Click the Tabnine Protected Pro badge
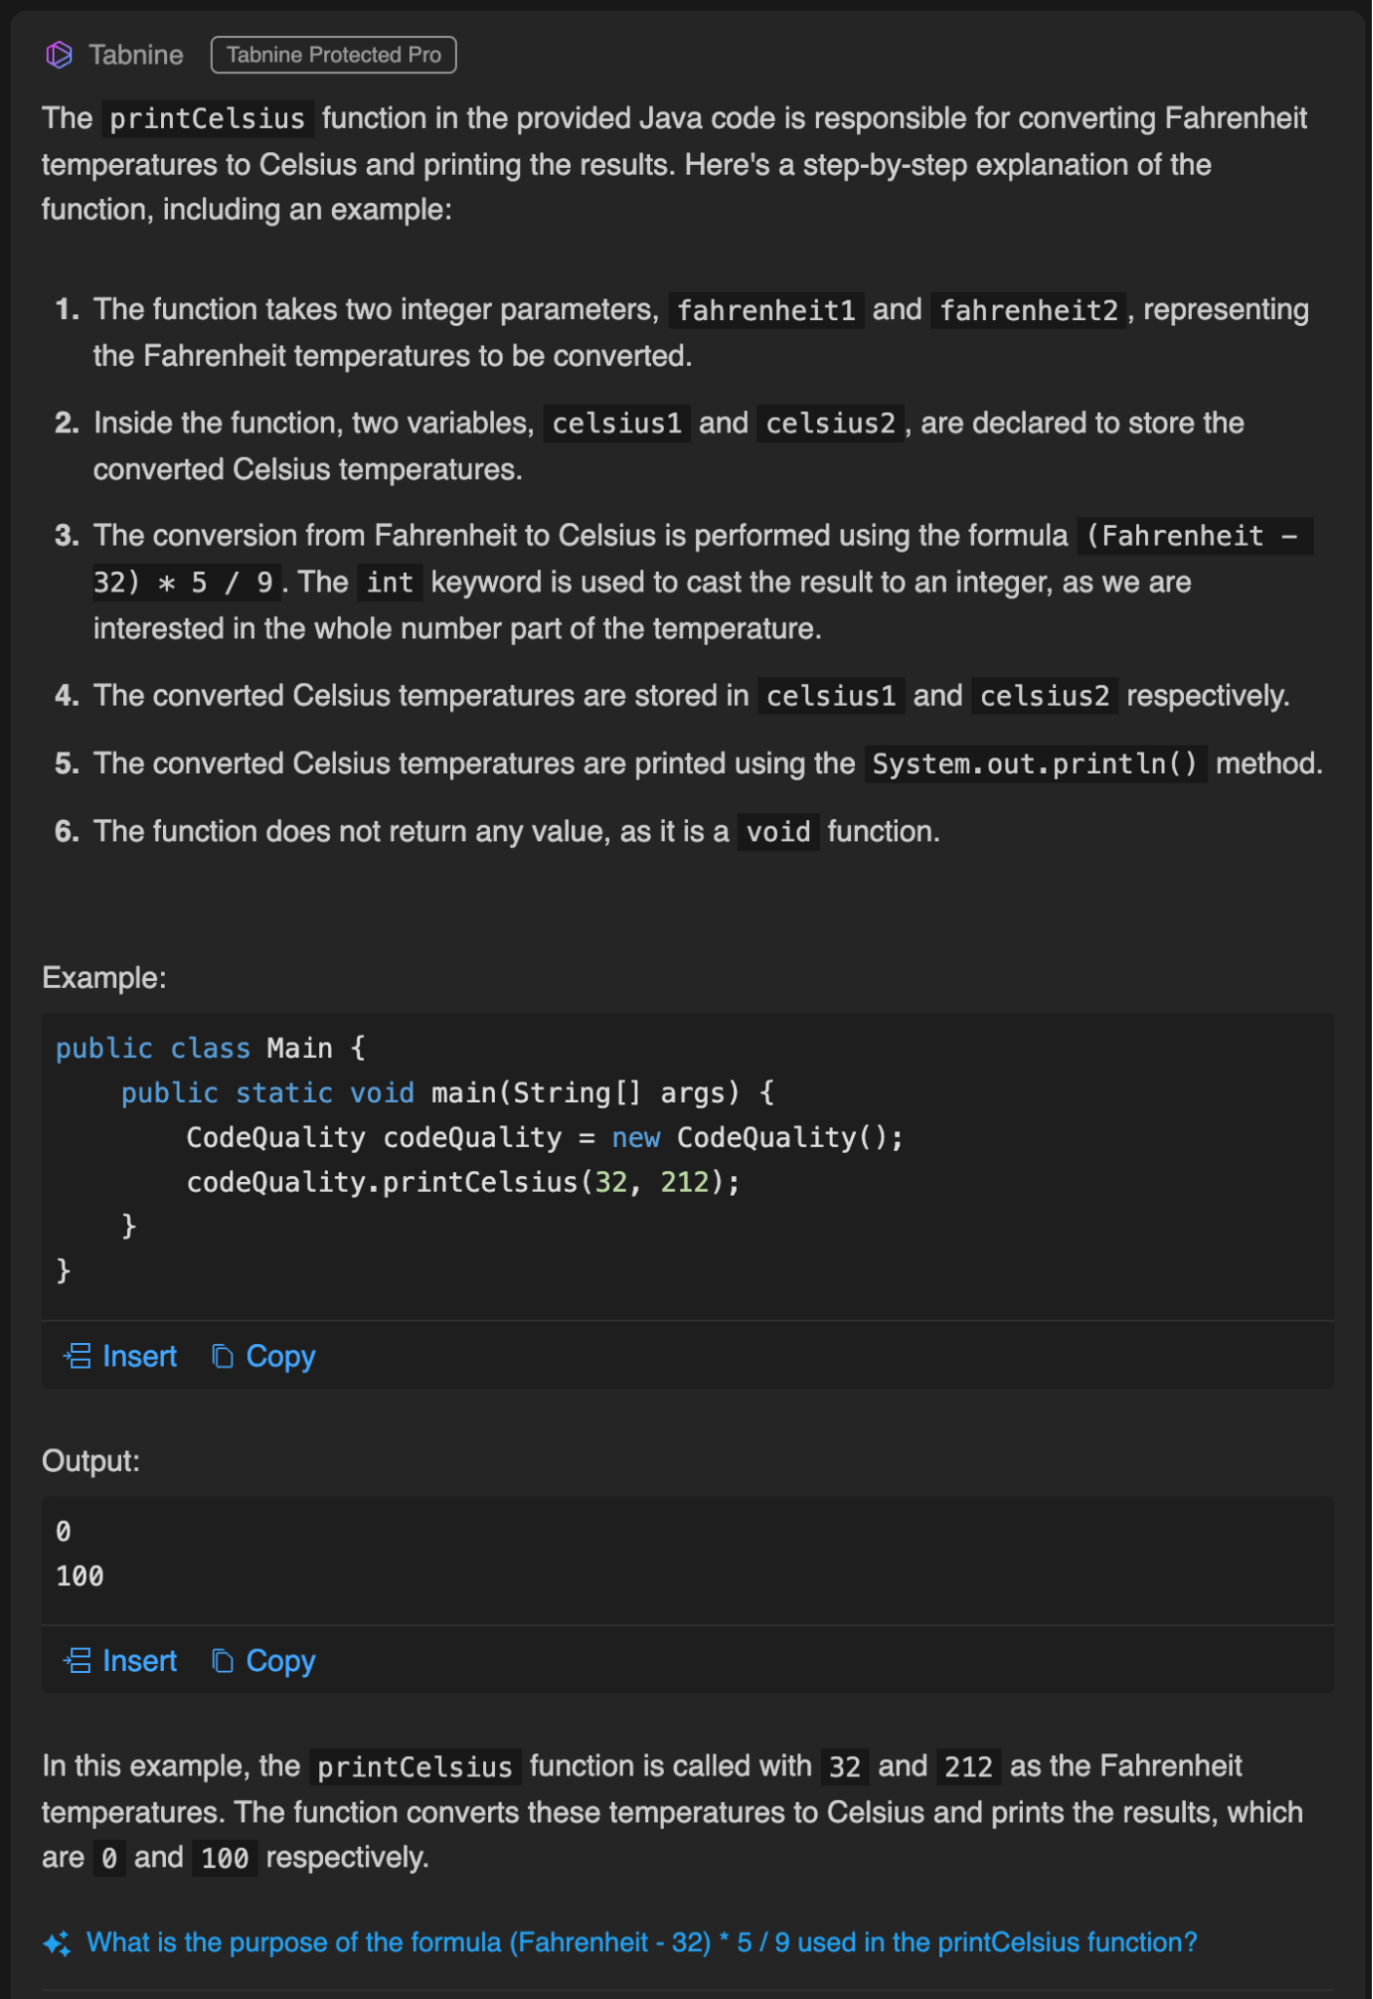The image size is (1373, 1999). 333,55
